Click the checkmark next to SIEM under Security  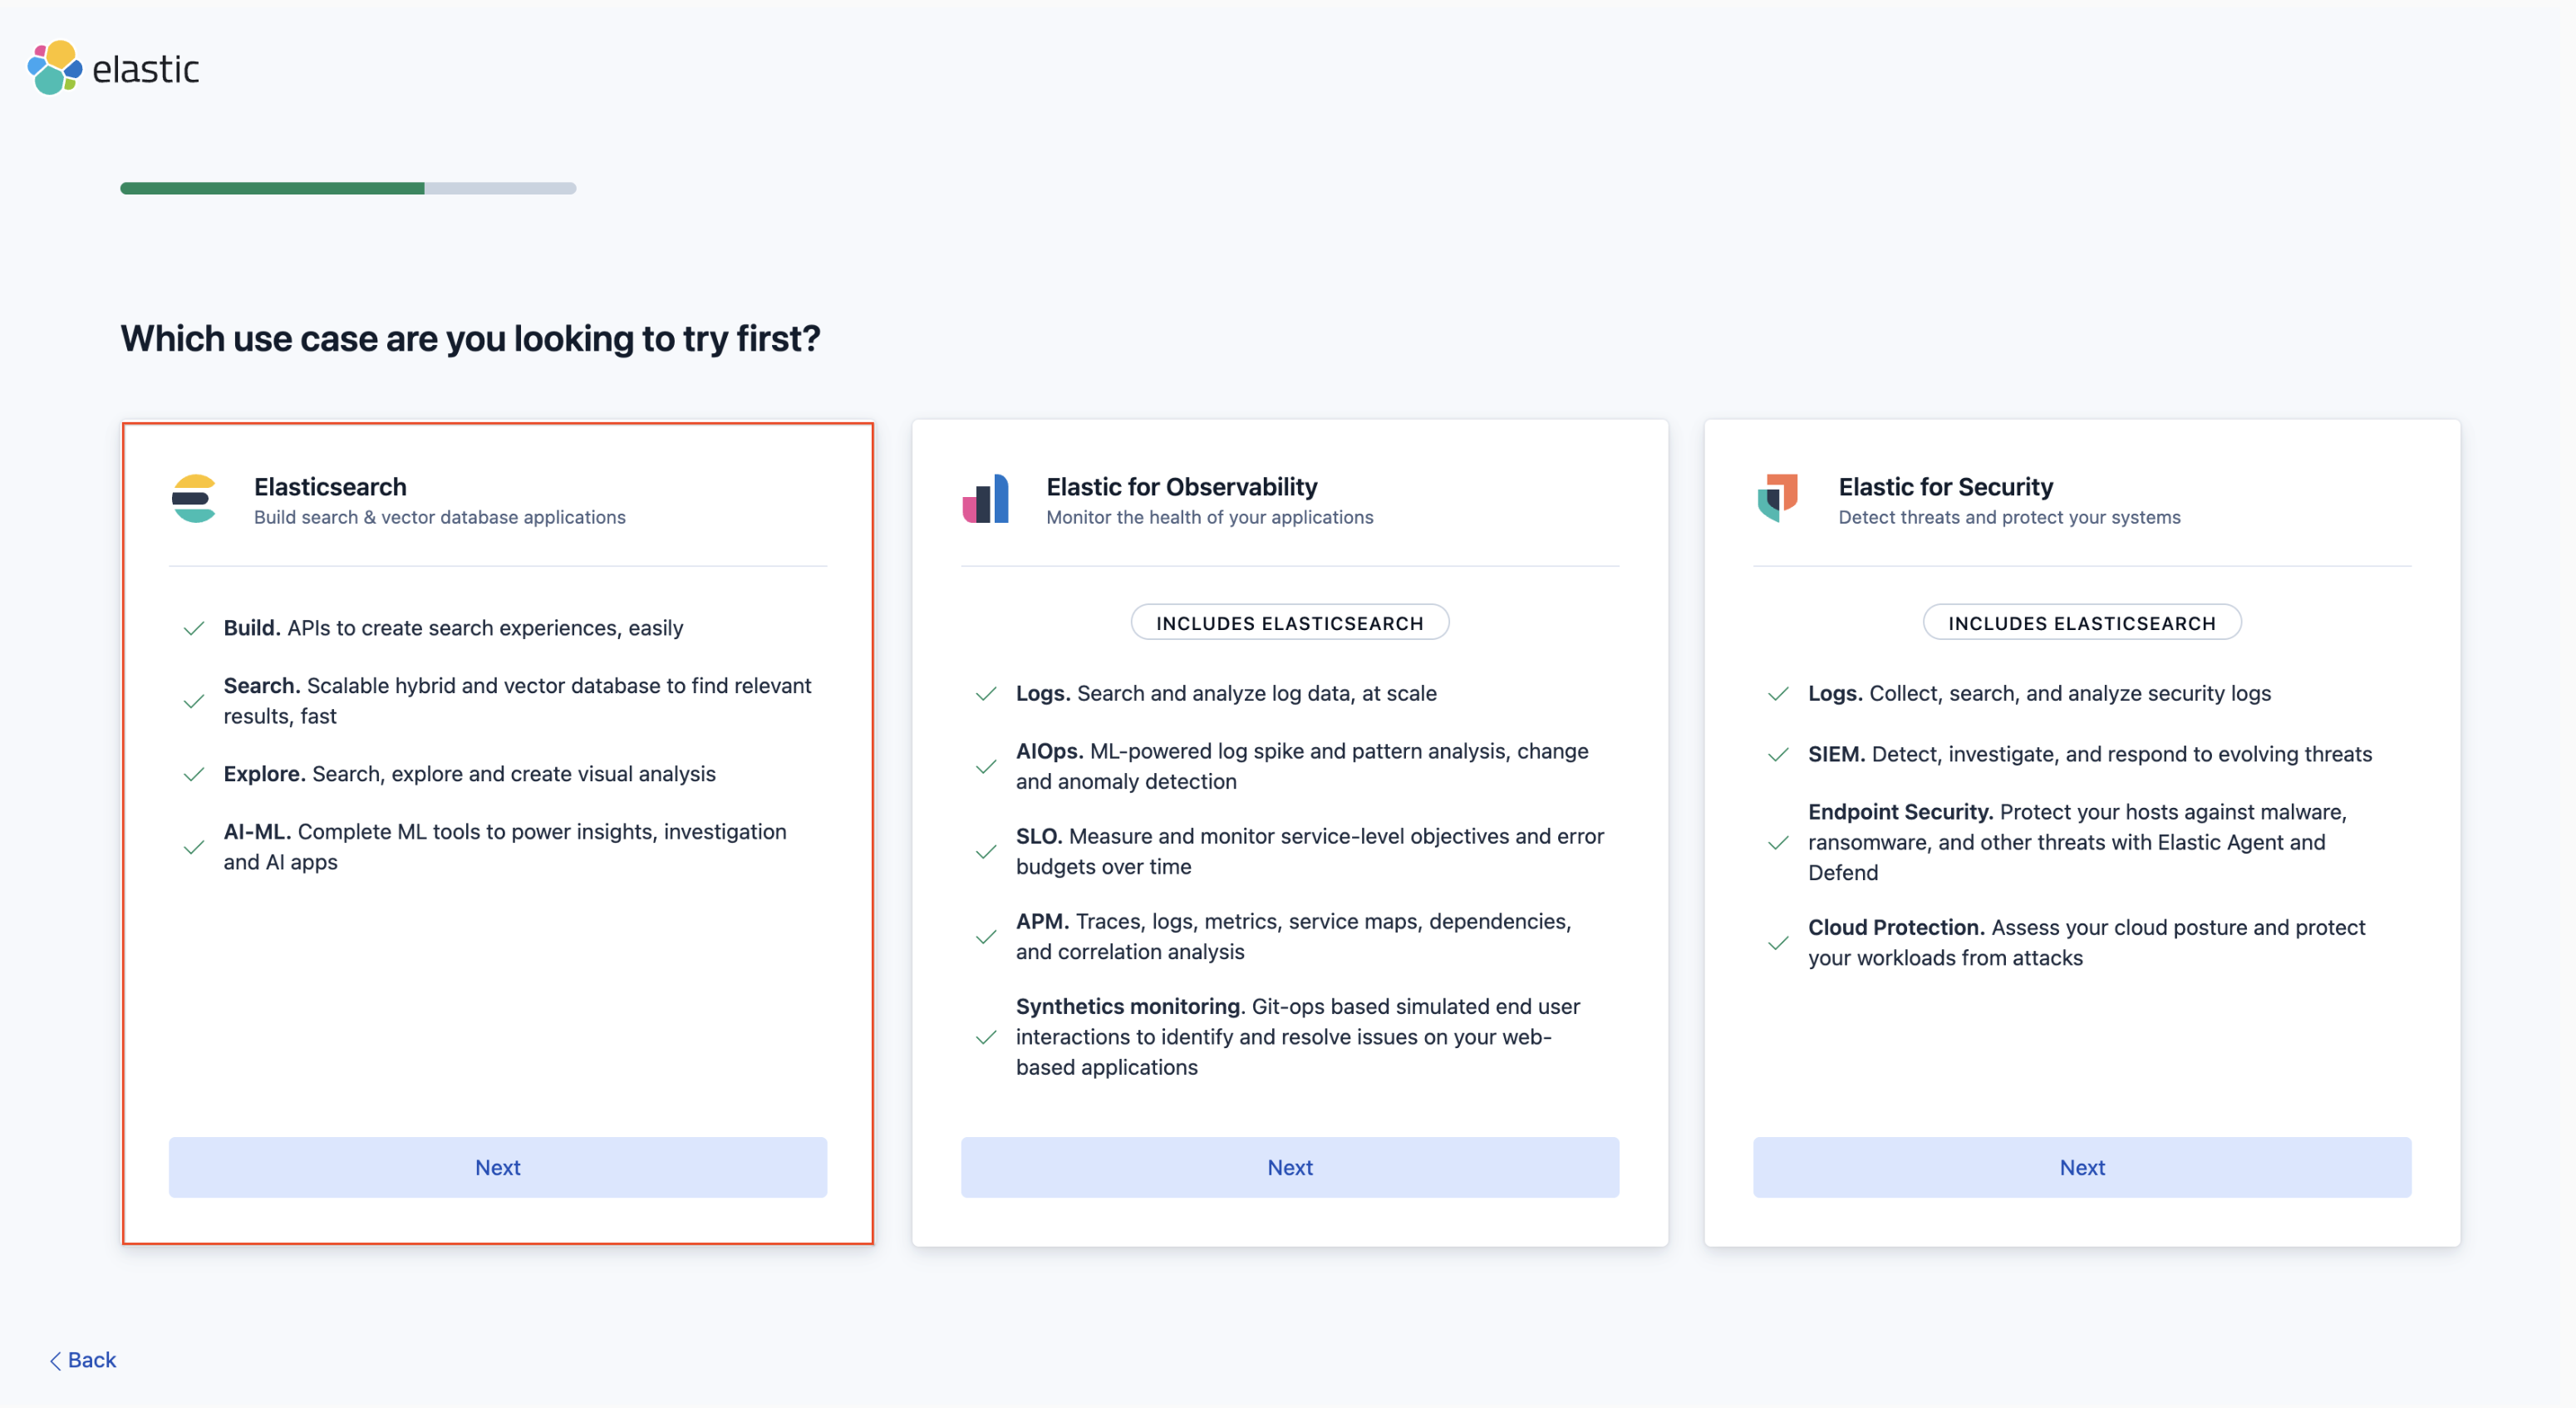1779,754
